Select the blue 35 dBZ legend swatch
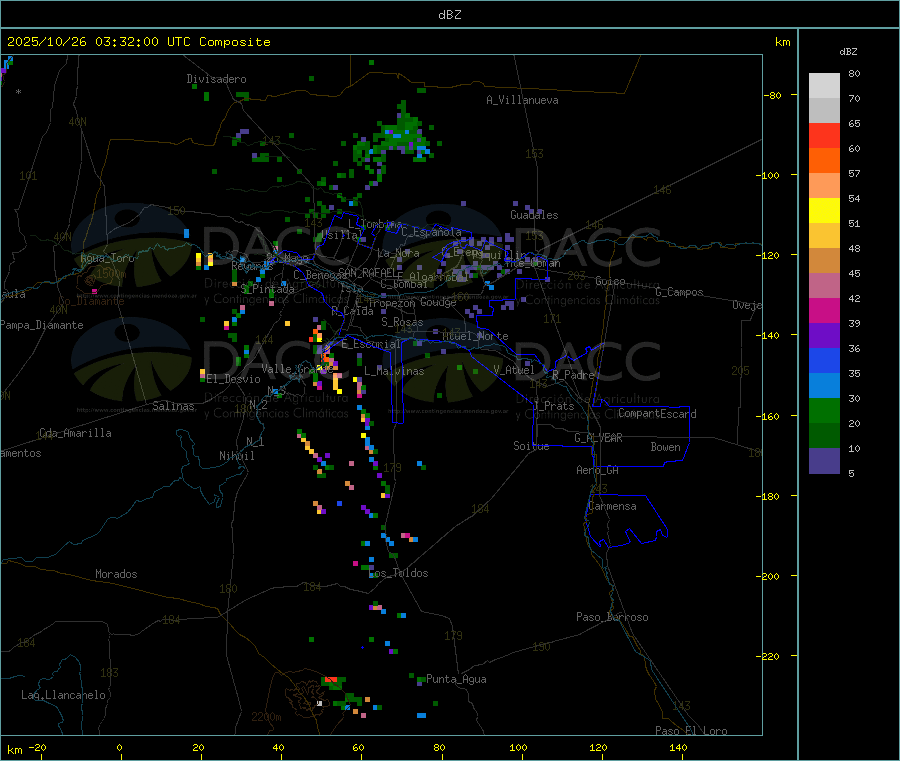 [x=824, y=360]
